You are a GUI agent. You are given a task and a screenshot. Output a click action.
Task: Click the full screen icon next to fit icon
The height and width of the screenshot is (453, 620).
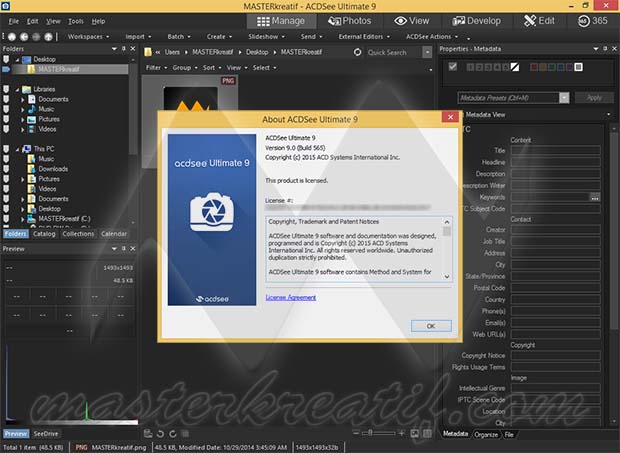pyautogui.click(x=427, y=434)
